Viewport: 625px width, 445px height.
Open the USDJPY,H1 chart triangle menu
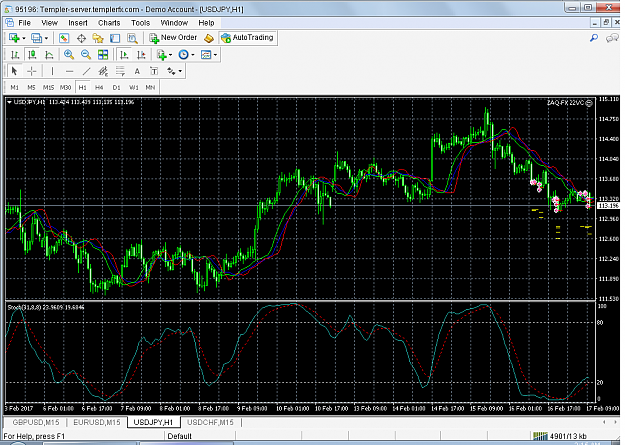coord(9,102)
